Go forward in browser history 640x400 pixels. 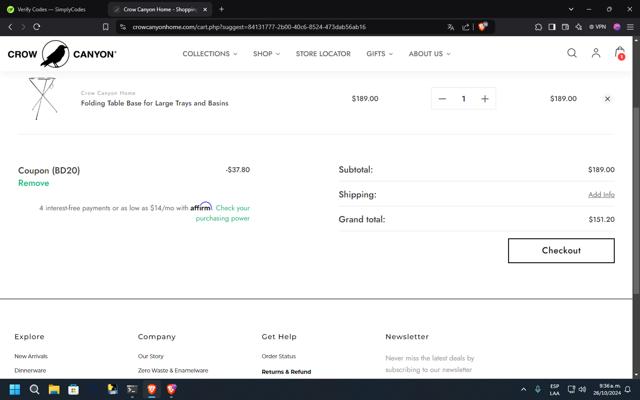pos(23,27)
